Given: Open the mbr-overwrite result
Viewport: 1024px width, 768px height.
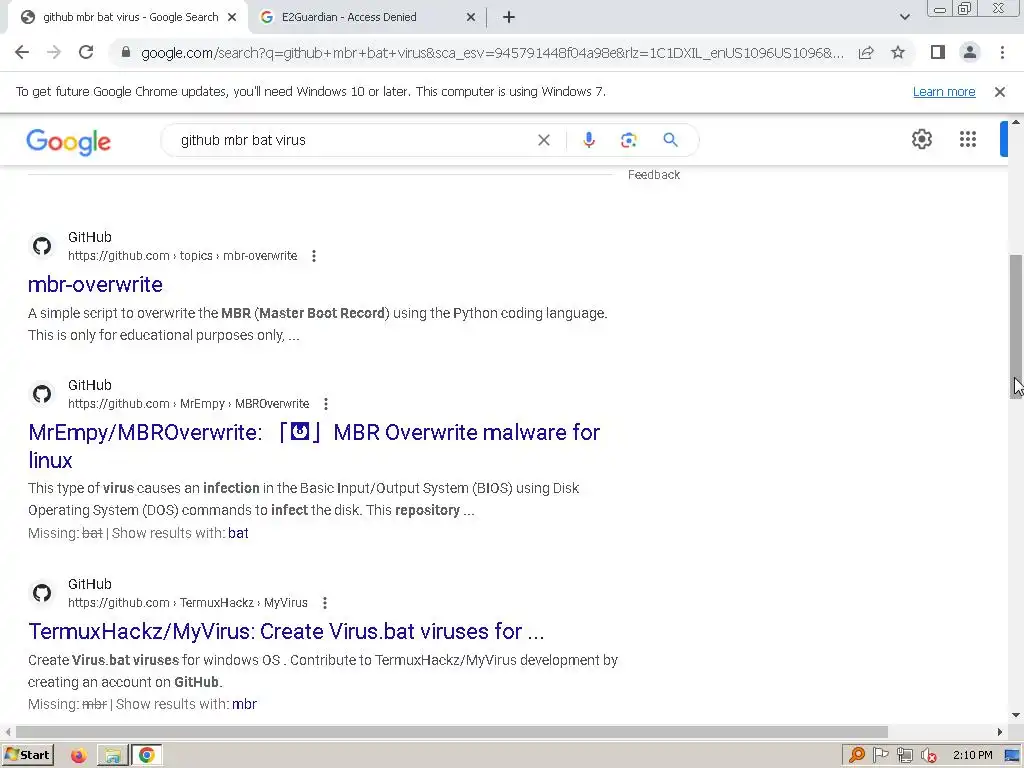Looking at the screenshot, I should tap(95, 284).
